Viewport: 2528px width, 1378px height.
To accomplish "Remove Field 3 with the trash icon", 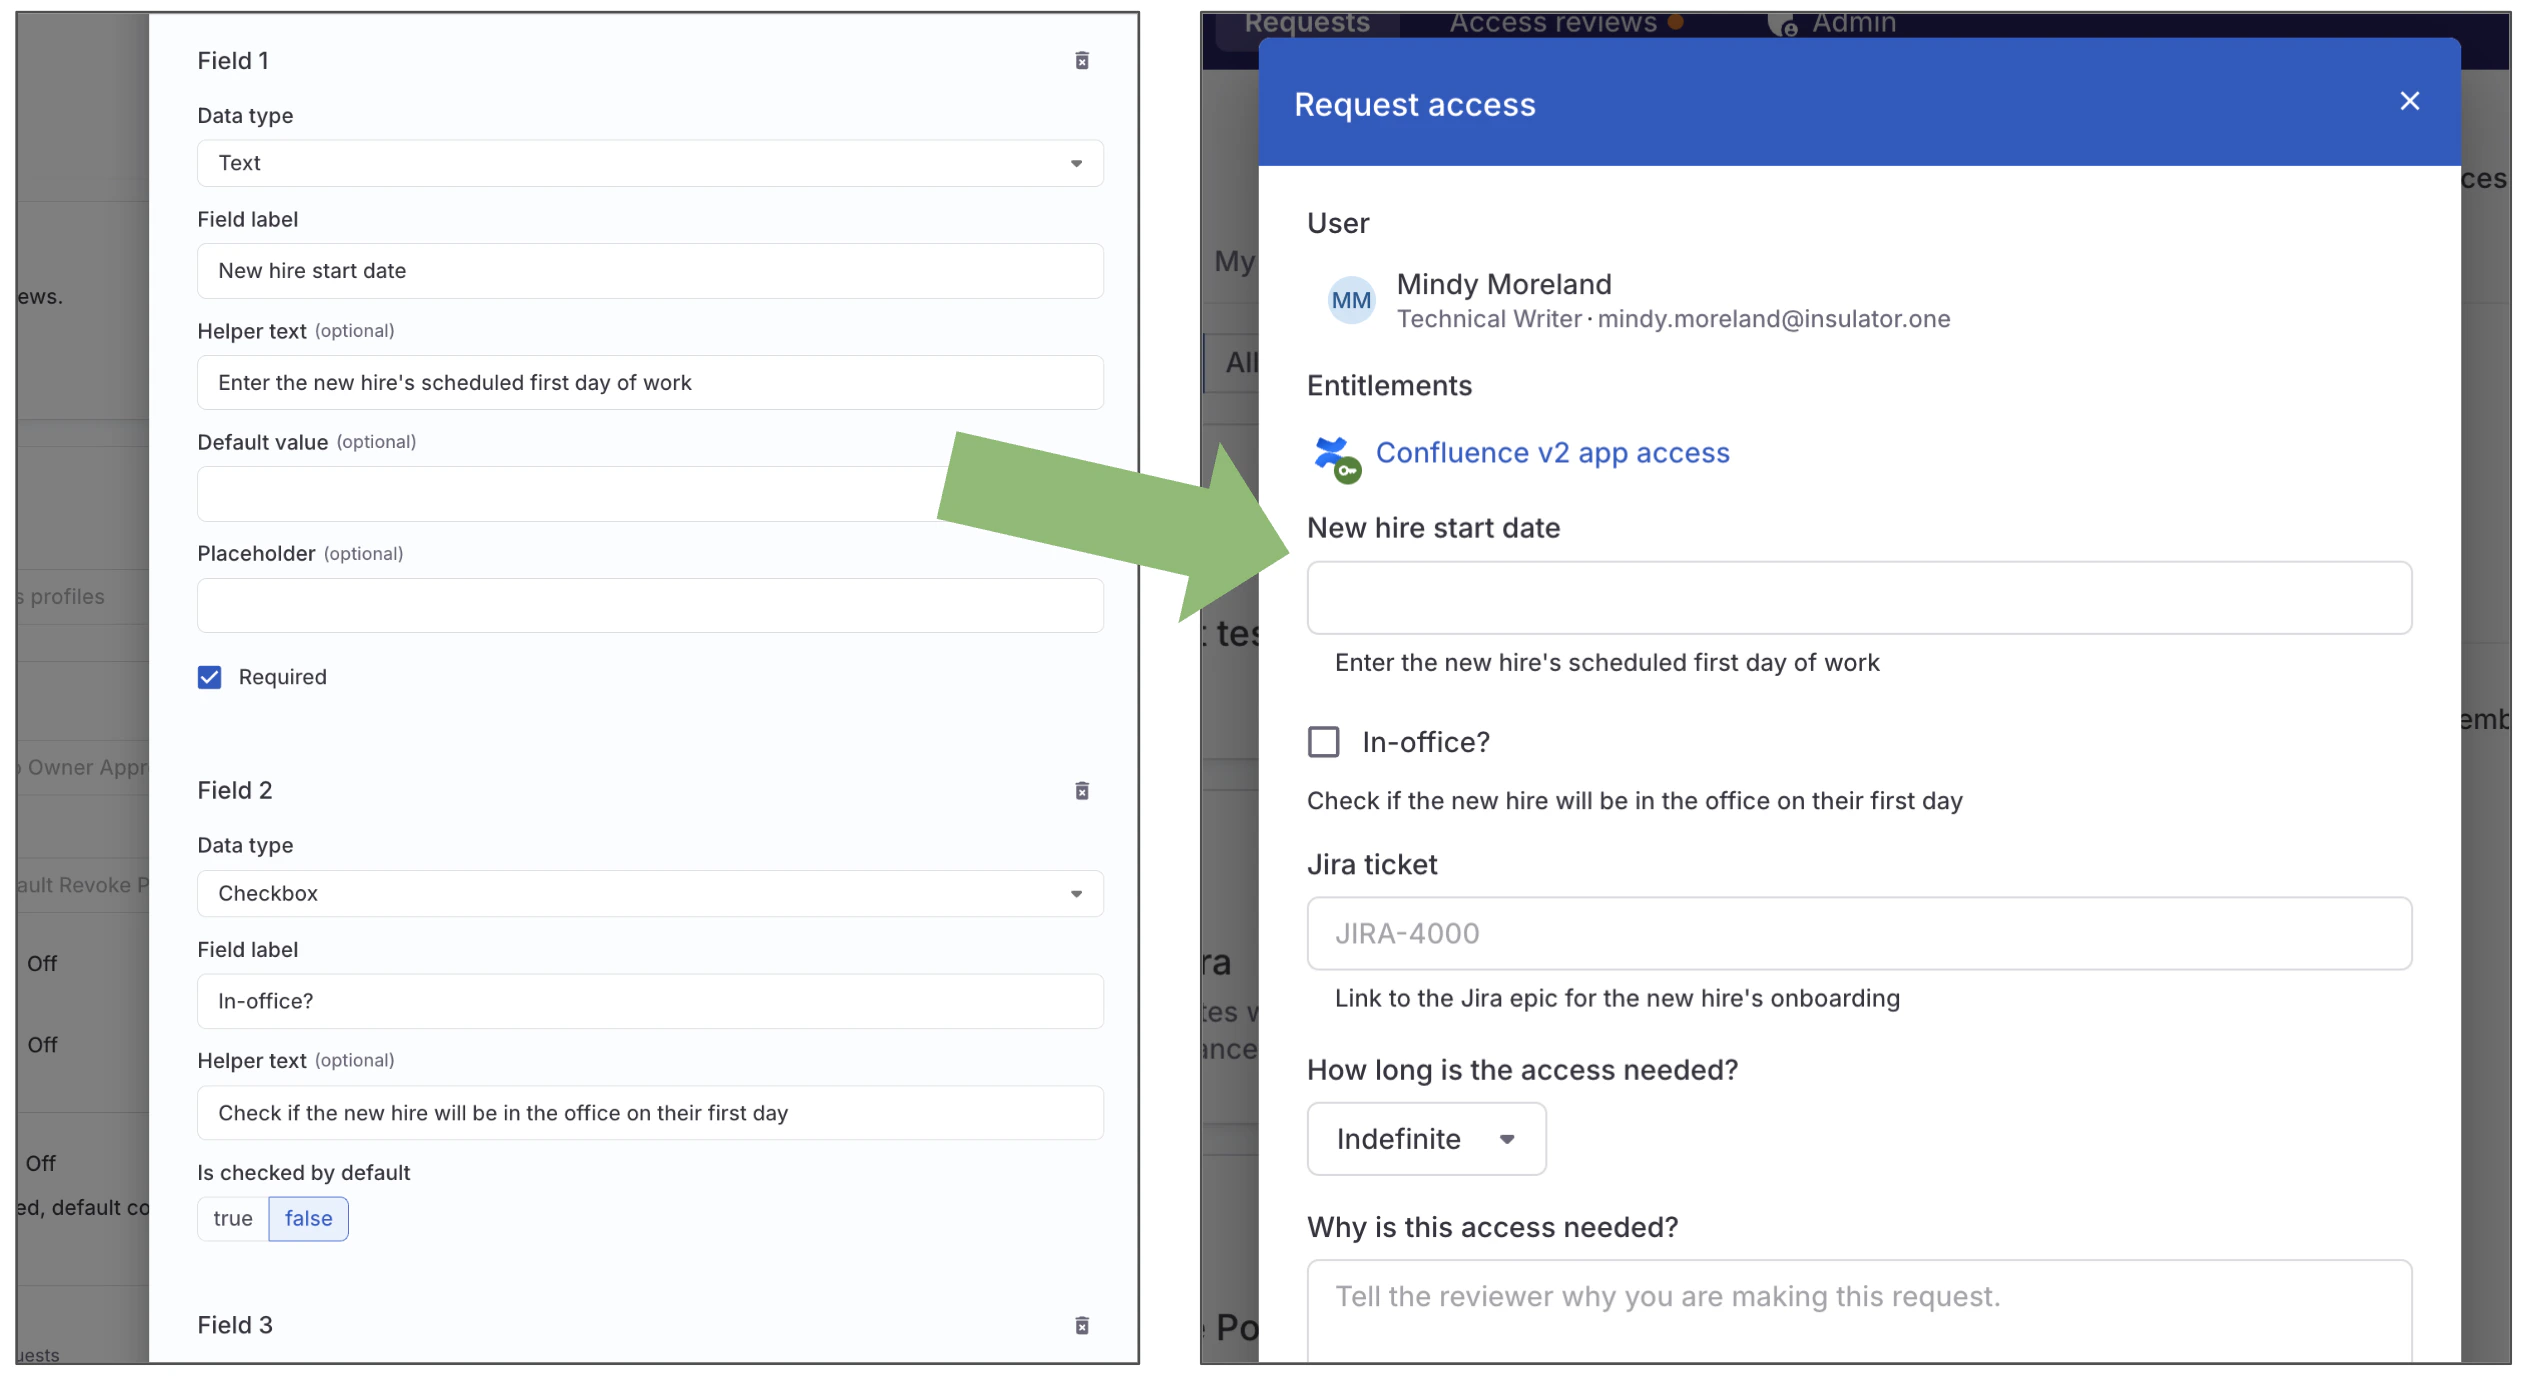I will [x=1082, y=1325].
